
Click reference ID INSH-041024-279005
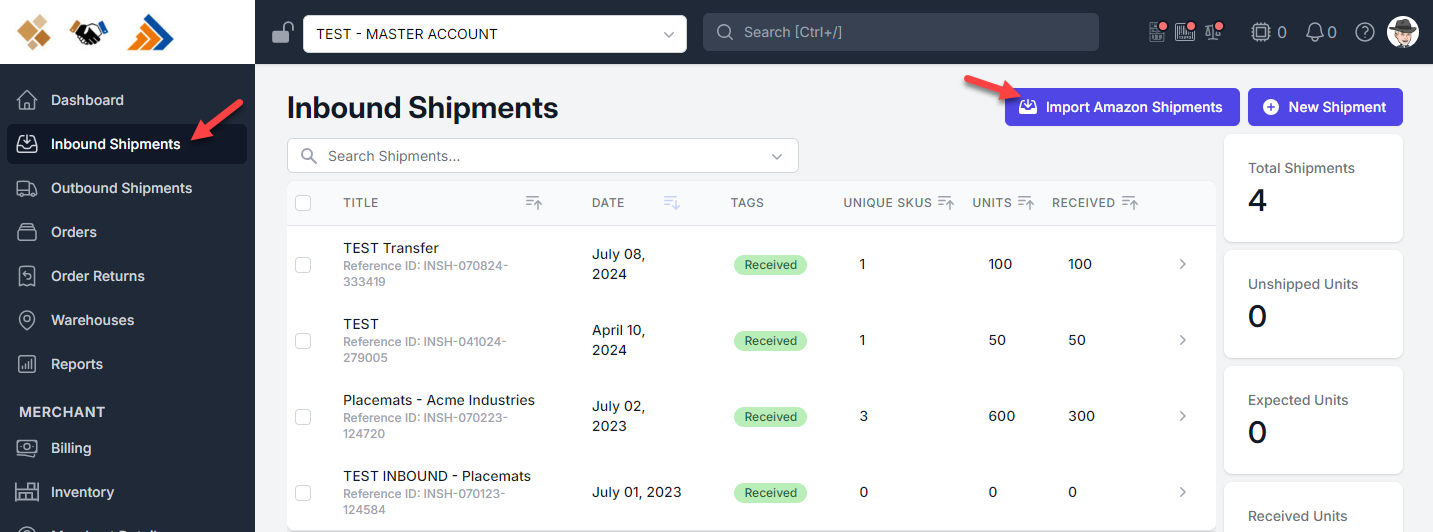tap(425, 350)
